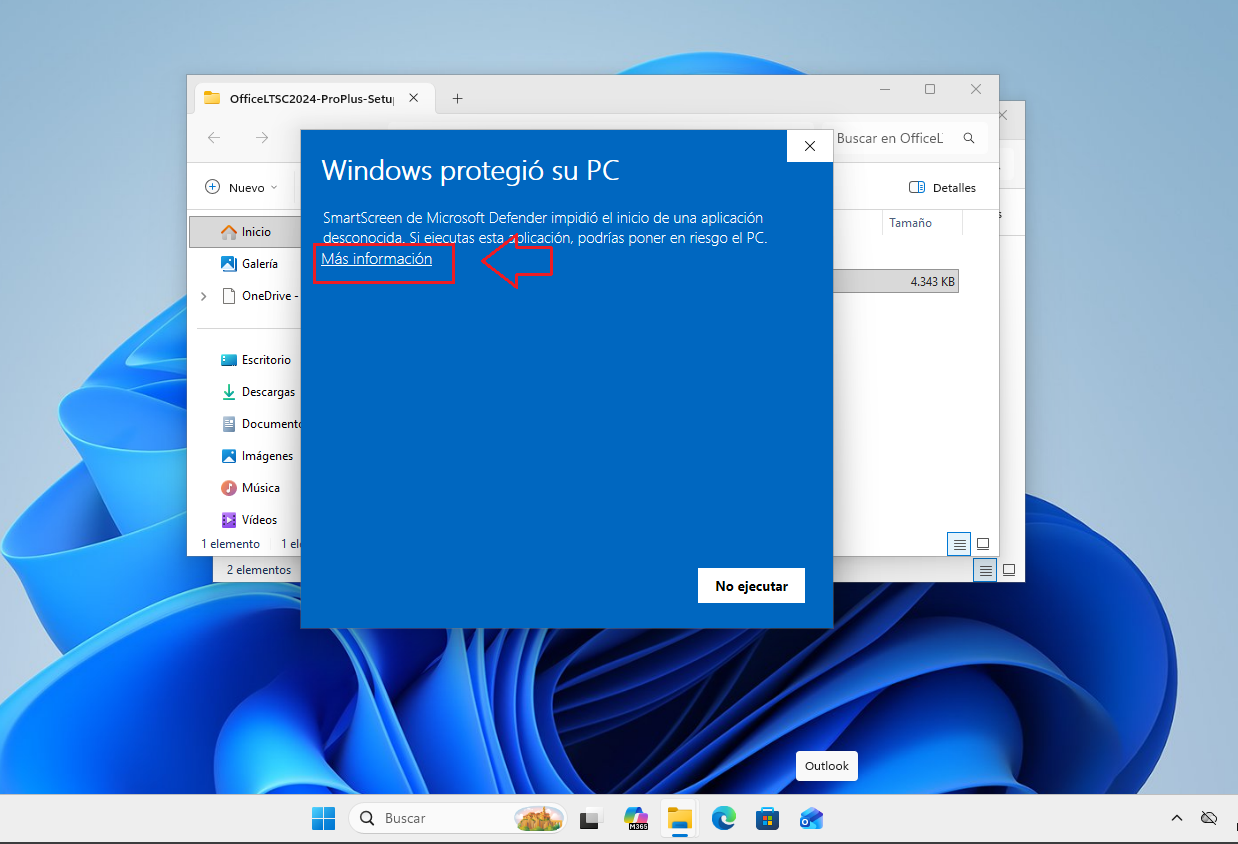Click the Descargas arrow icon

click(x=229, y=392)
